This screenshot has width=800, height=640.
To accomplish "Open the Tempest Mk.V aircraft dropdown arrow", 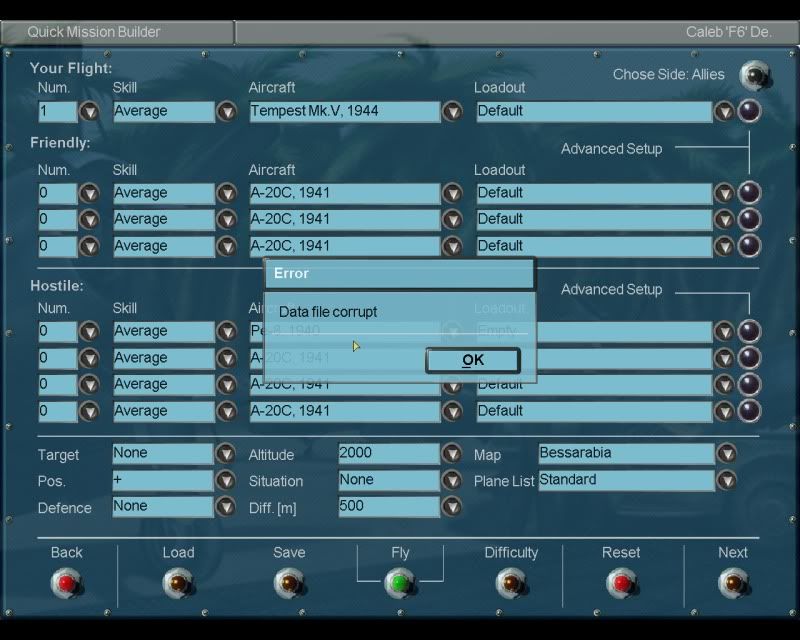I will (452, 111).
